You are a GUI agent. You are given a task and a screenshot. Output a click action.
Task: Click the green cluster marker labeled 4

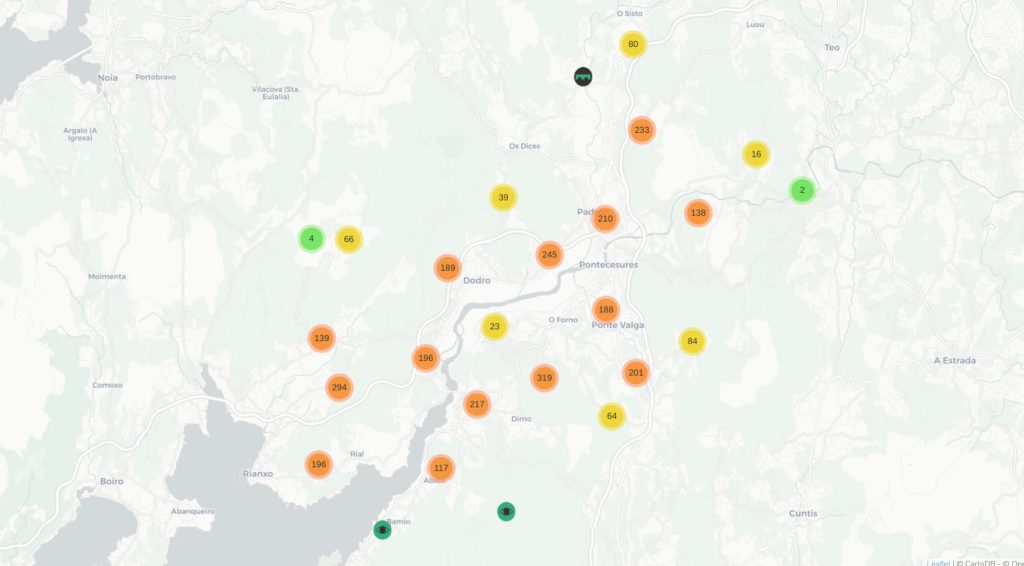pos(312,239)
